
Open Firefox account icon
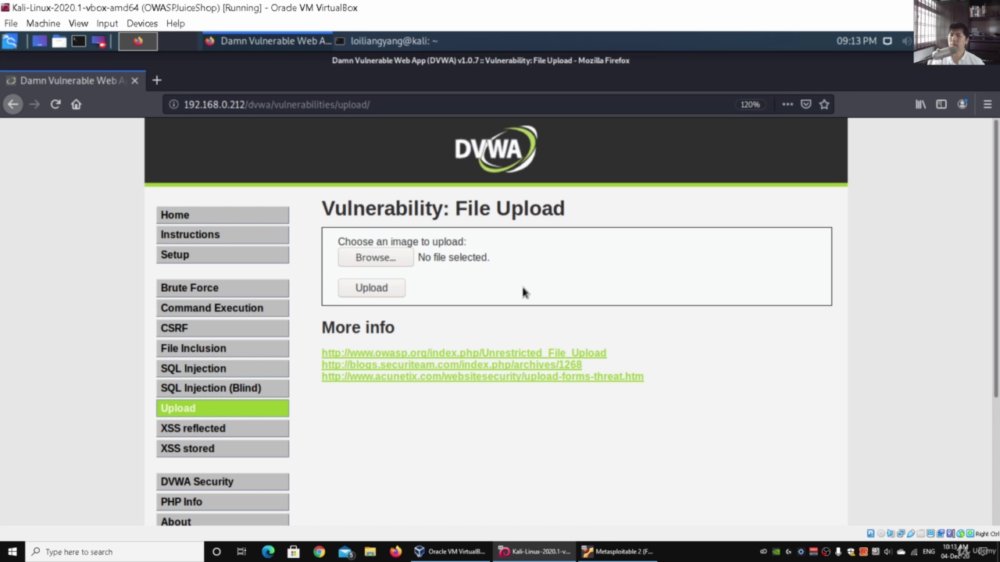[962, 104]
